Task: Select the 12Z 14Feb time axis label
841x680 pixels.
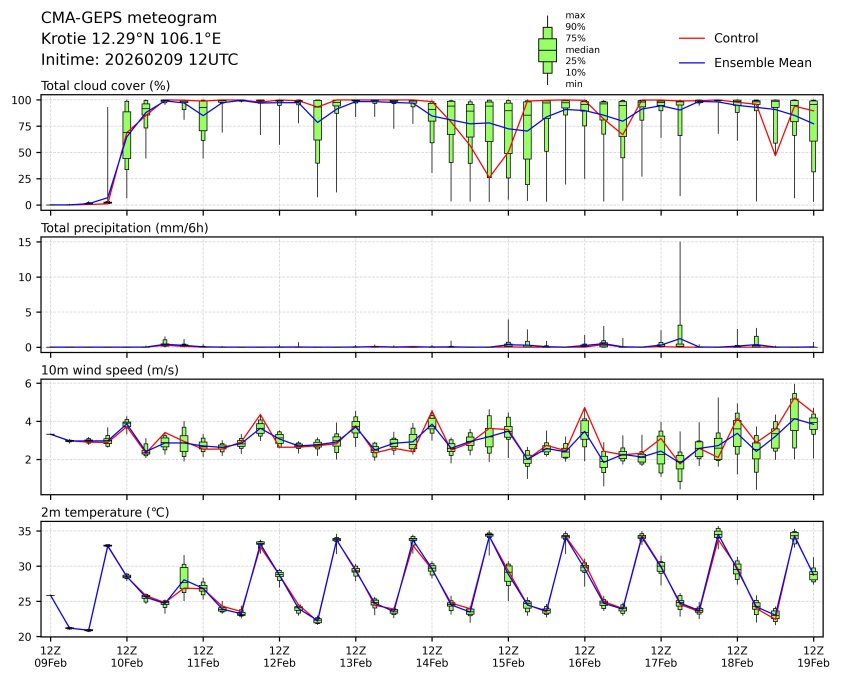Action: tap(432, 656)
